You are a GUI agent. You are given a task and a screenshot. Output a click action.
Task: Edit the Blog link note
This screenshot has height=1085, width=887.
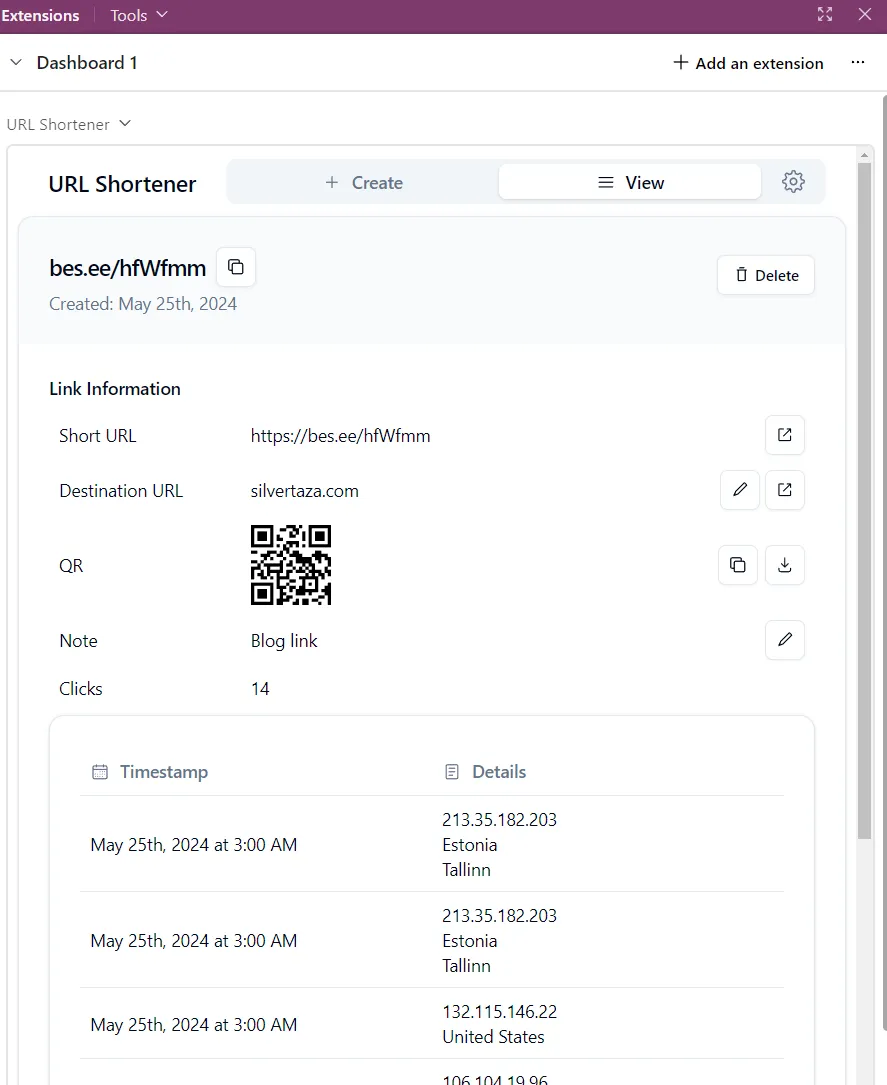[784, 640]
